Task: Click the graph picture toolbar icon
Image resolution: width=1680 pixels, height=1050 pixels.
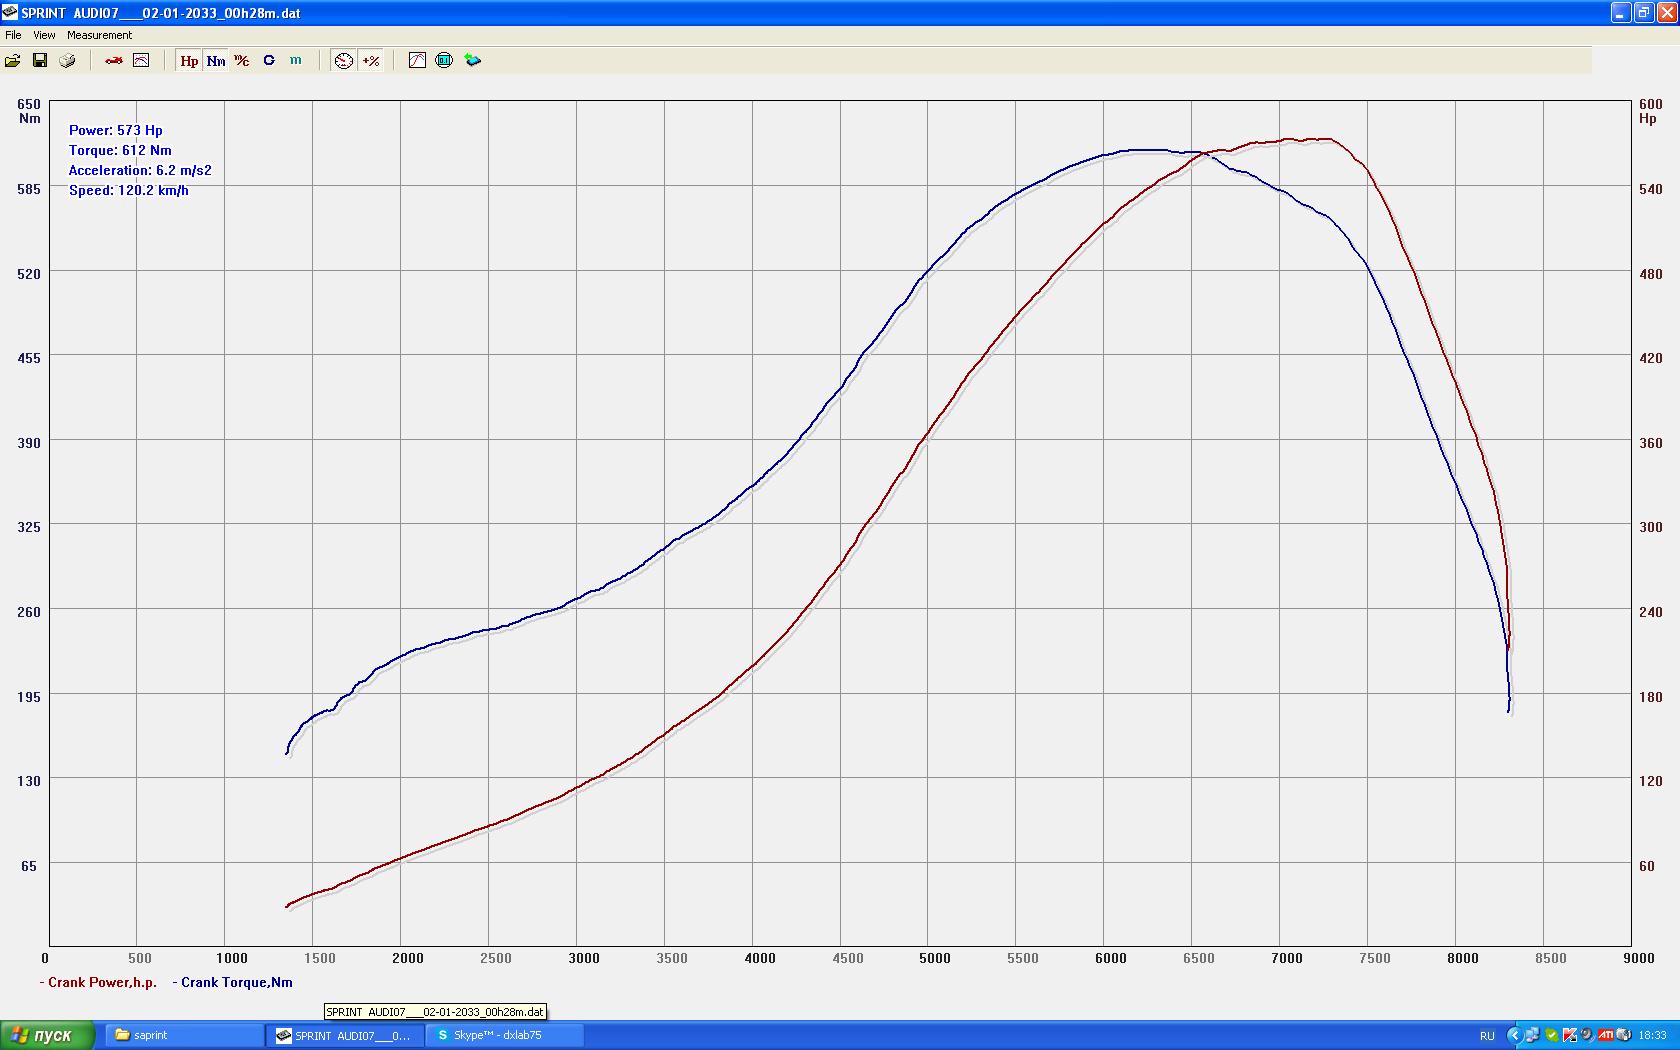Action: click(x=141, y=61)
